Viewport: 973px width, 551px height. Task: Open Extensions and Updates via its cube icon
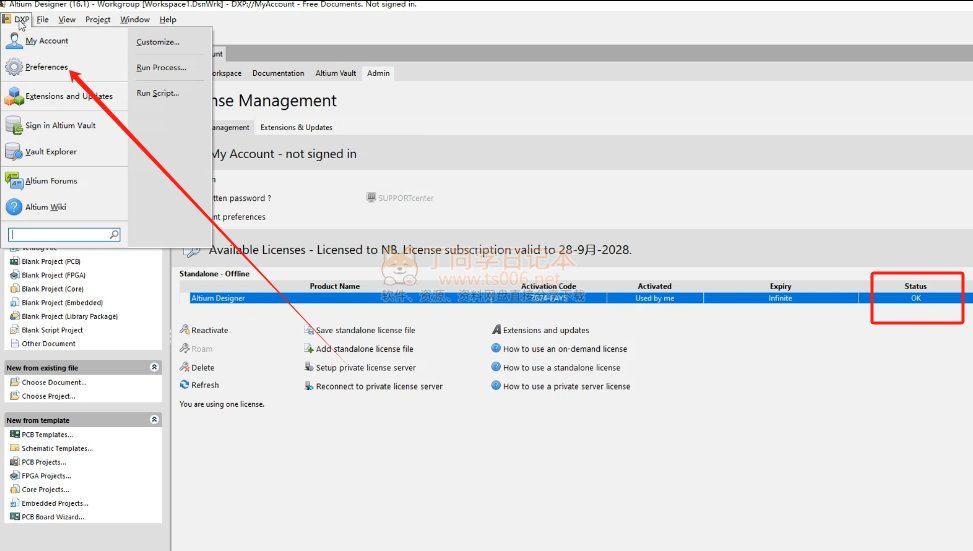pyautogui.click(x=14, y=96)
